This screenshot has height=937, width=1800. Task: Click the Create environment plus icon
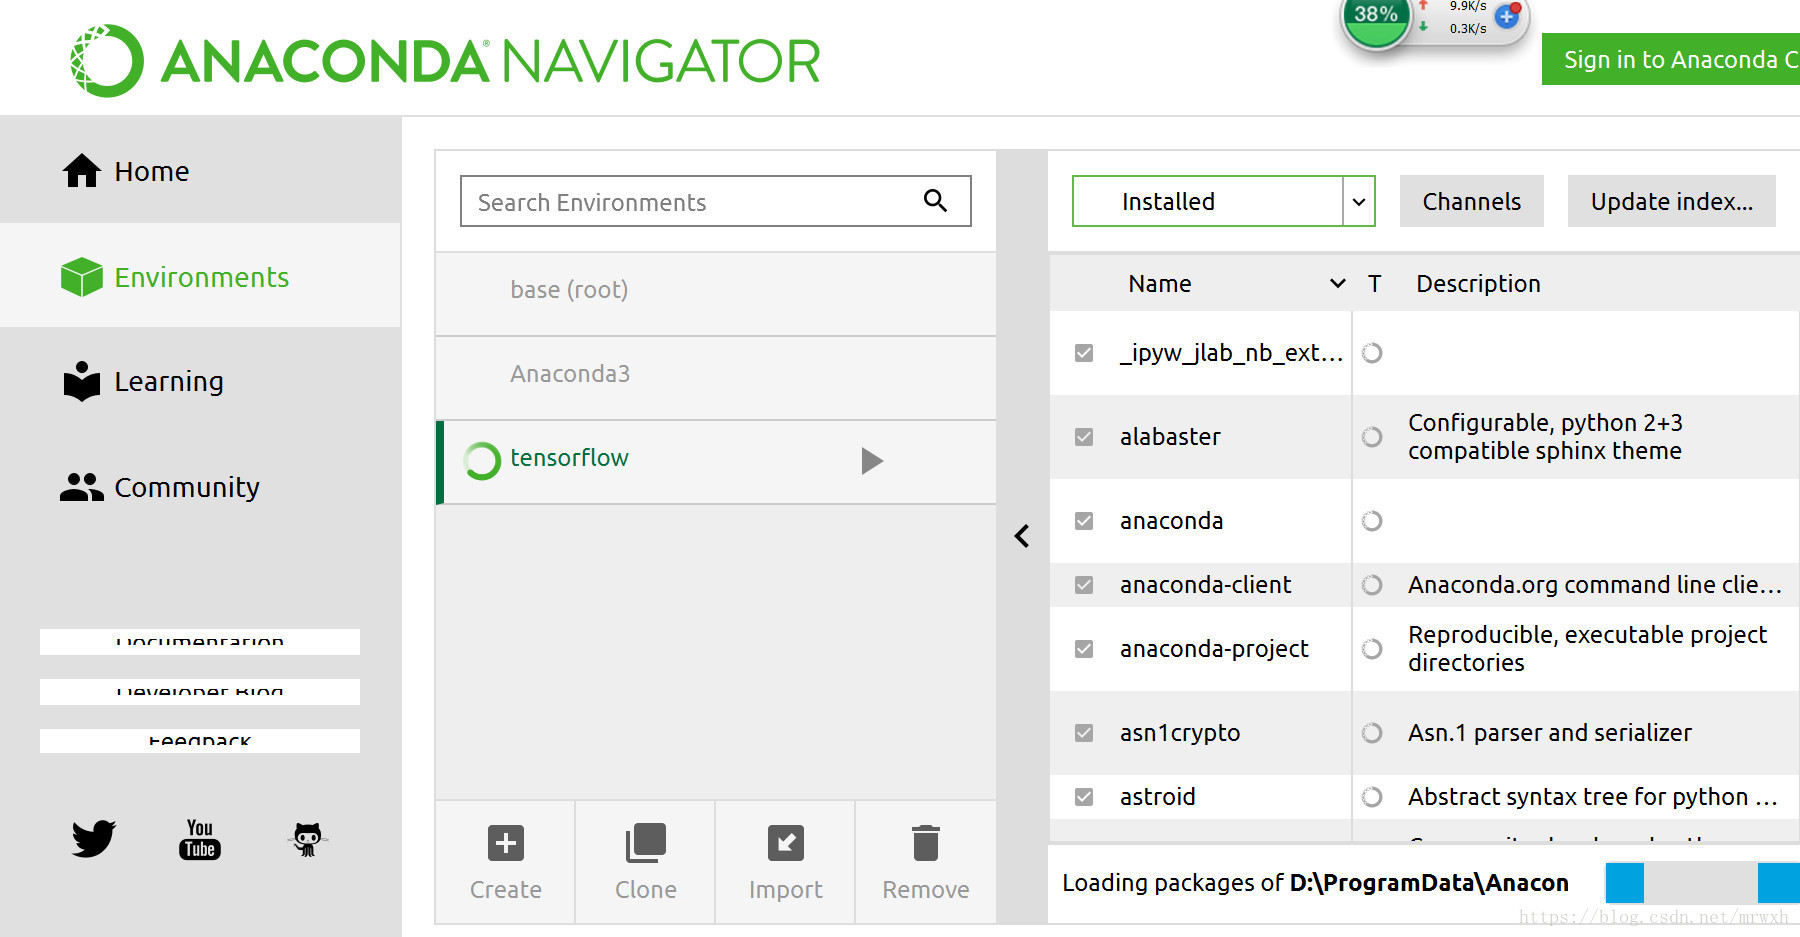[506, 843]
